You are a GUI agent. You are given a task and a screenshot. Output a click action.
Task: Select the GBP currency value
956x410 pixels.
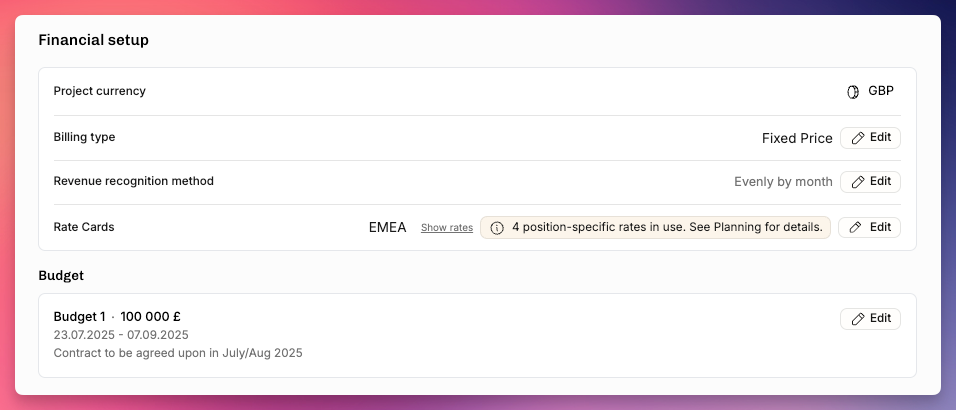[x=881, y=91]
